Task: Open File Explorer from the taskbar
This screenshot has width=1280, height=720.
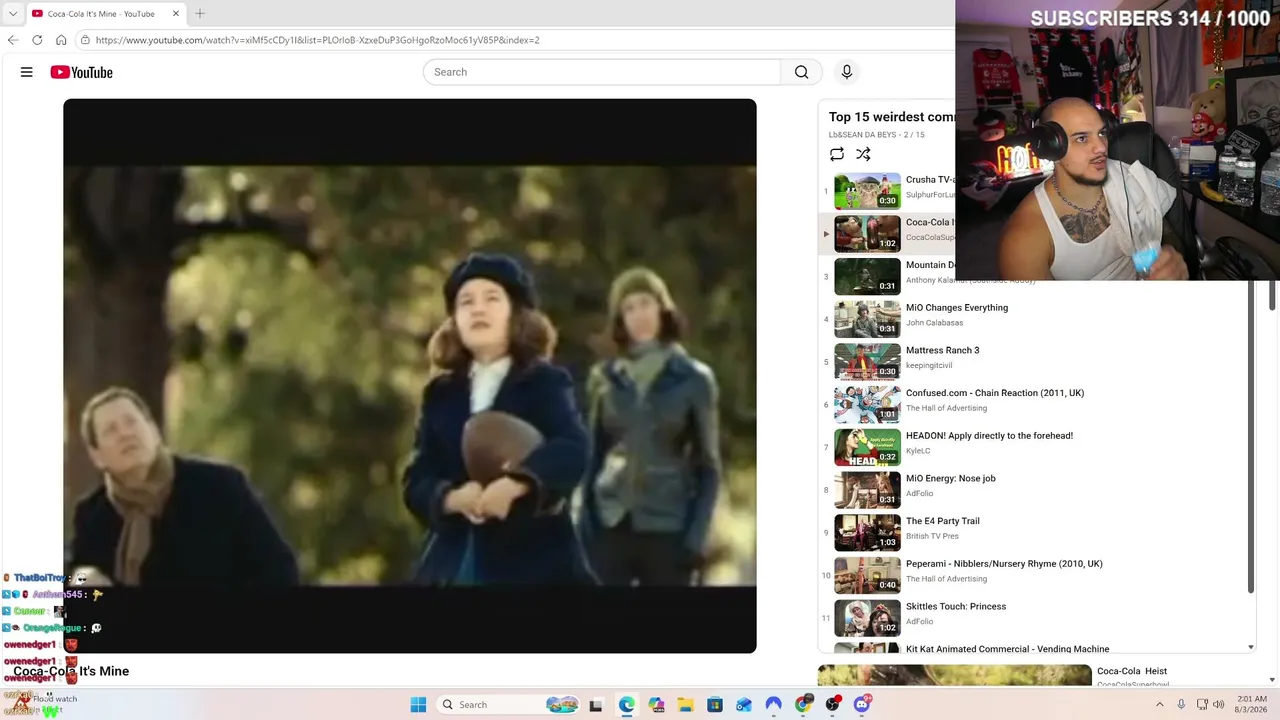Action: click(x=685, y=705)
